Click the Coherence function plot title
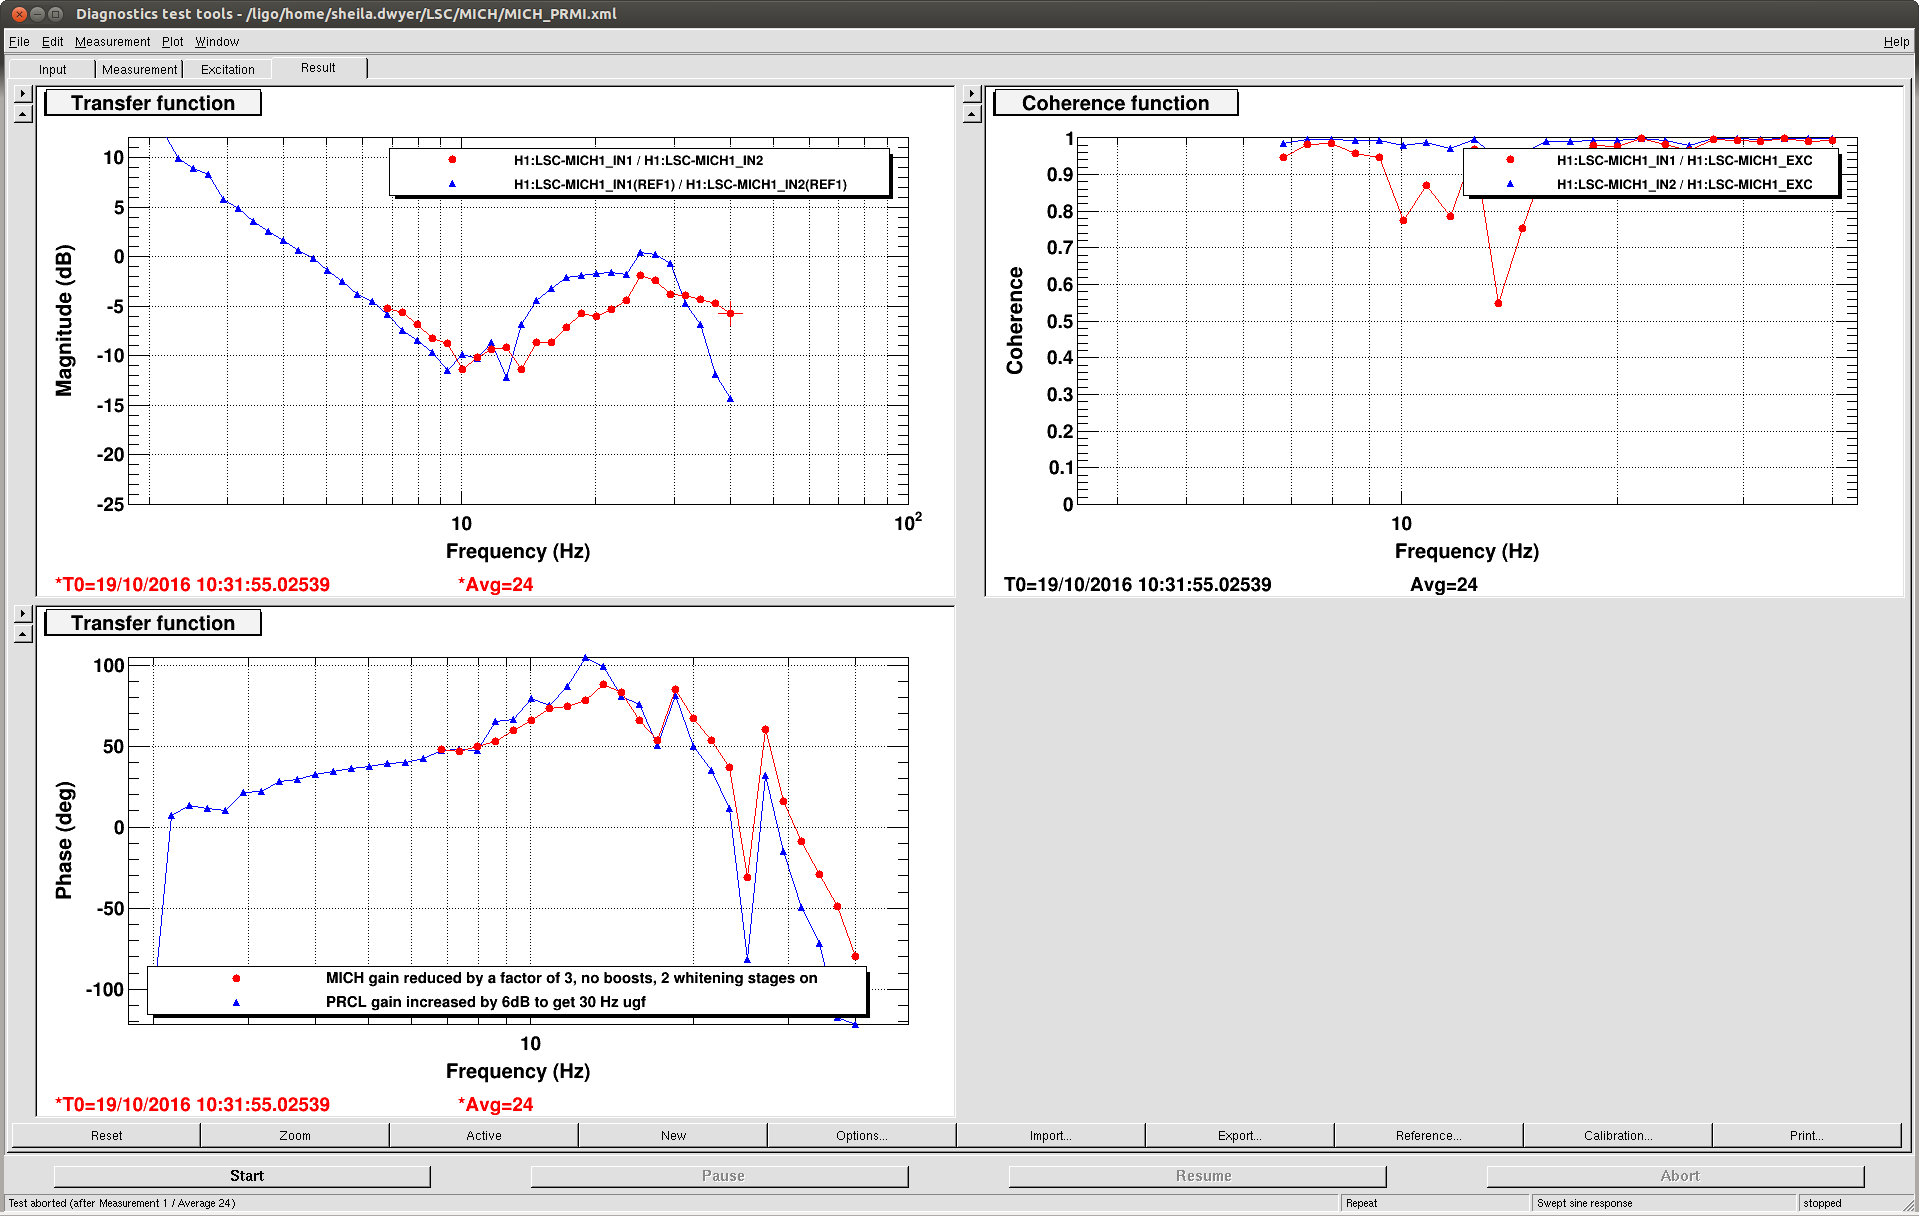Image resolution: width=1919 pixels, height=1216 pixels. [1116, 103]
